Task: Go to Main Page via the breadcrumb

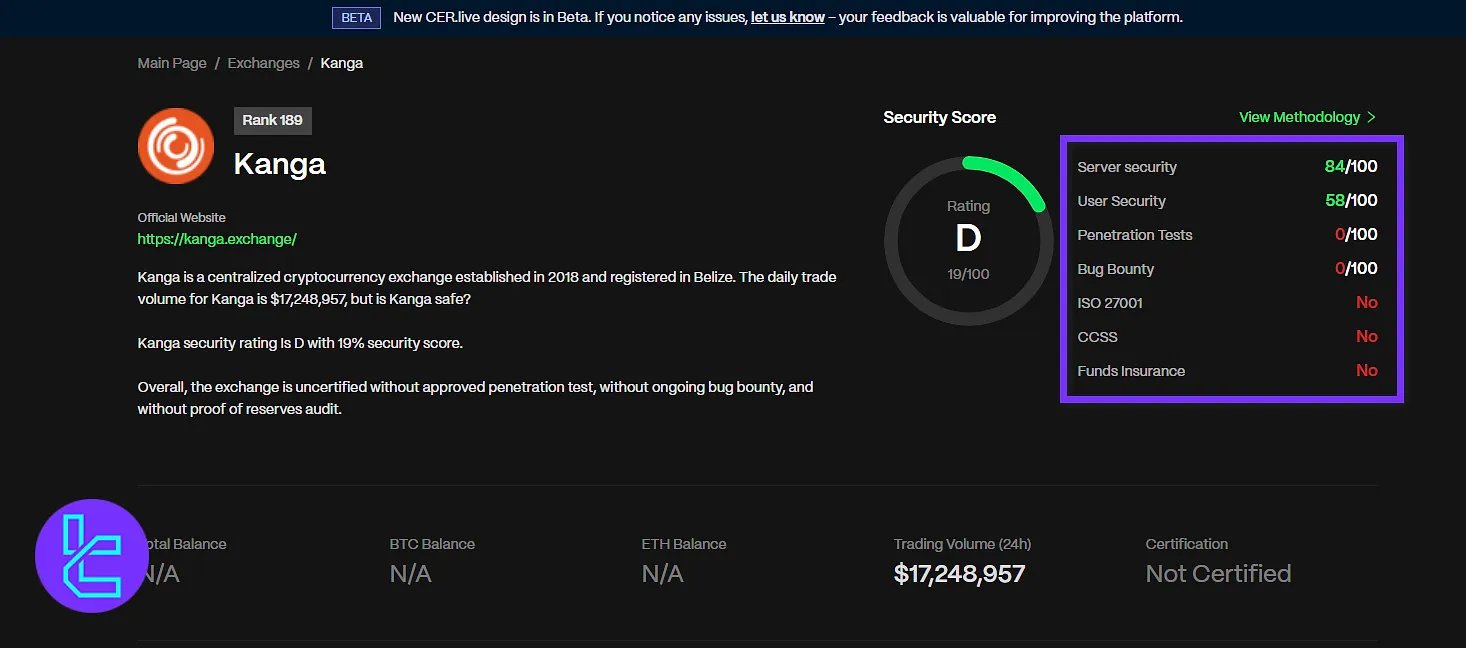Action: click(172, 63)
